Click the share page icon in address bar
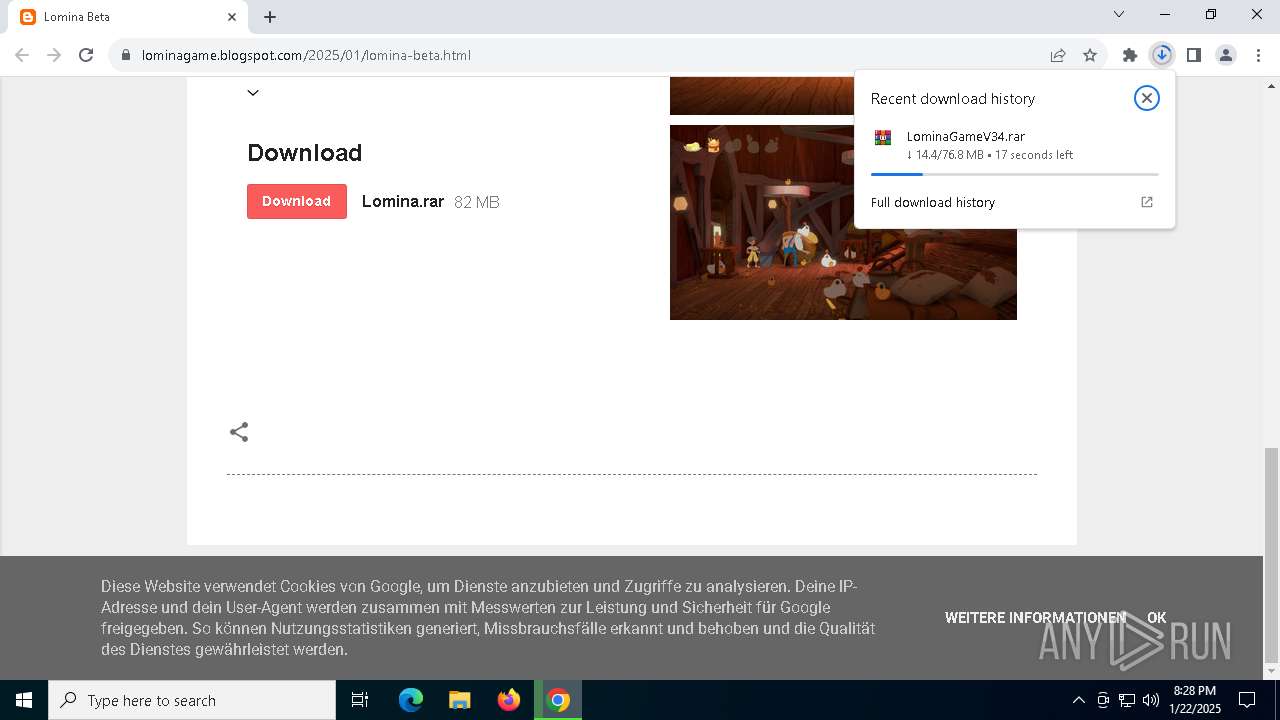The height and width of the screenshot is (720, 1280). tap(1058, 55)
